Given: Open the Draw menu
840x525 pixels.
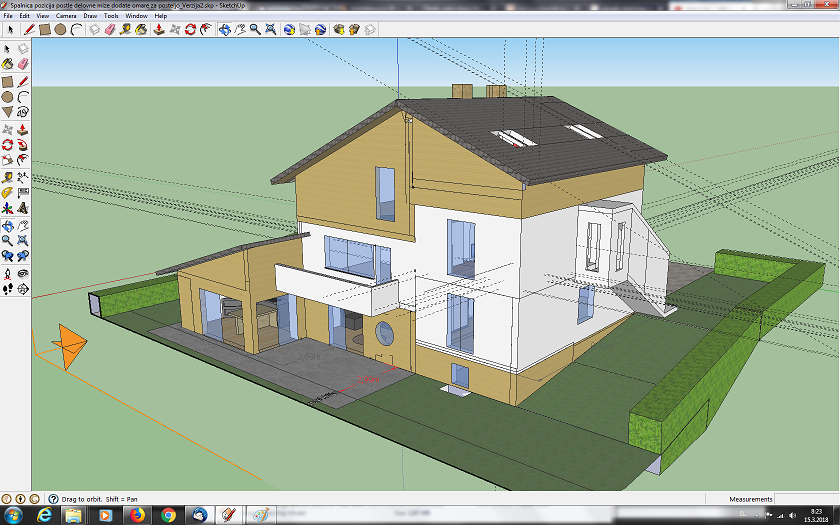Looking at the screenshot, I should click(90, 16).
